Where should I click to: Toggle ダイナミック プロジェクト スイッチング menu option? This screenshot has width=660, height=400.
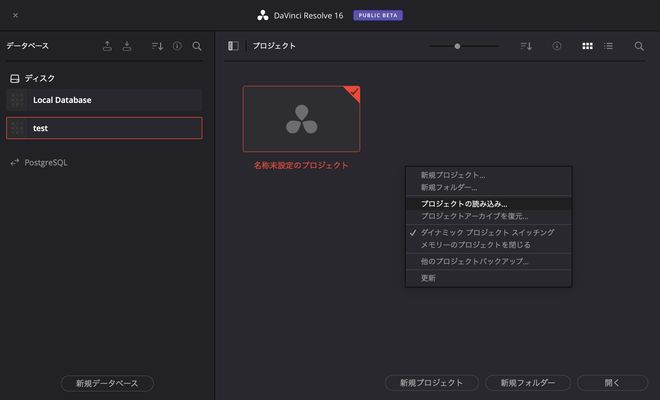[487, 232]
